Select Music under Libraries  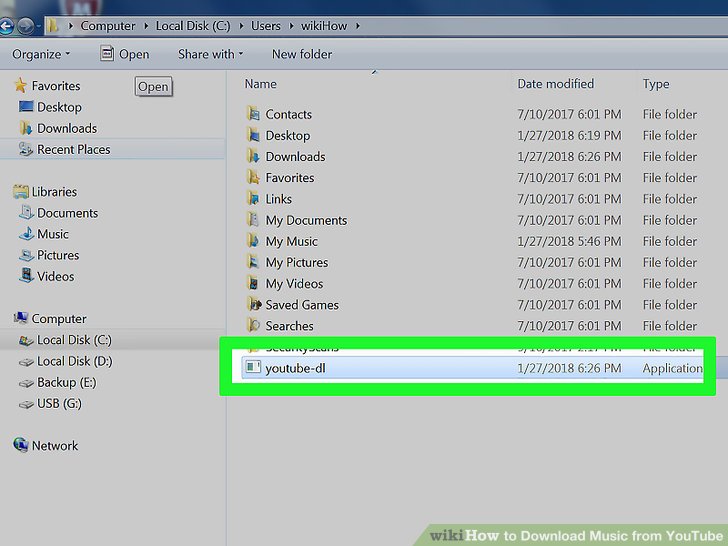tap(52, 234)
